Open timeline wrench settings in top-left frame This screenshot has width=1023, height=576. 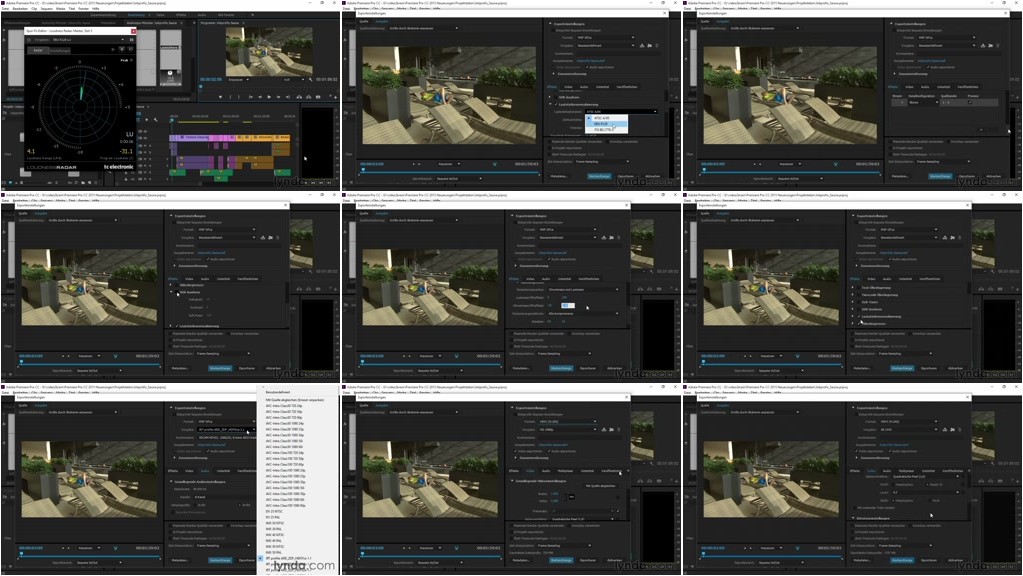(x=155, y=120)
